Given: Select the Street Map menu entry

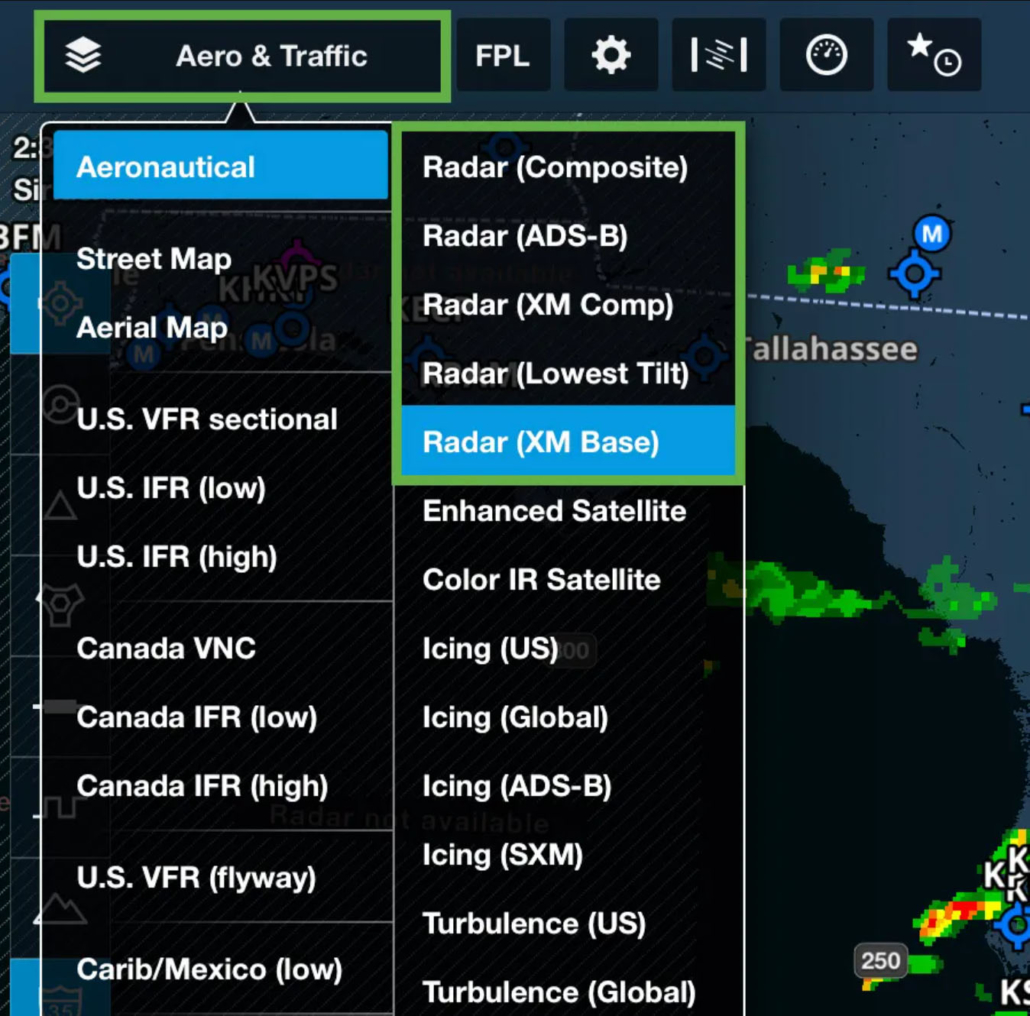Looking at the screenshot, I should pos(153,258).
